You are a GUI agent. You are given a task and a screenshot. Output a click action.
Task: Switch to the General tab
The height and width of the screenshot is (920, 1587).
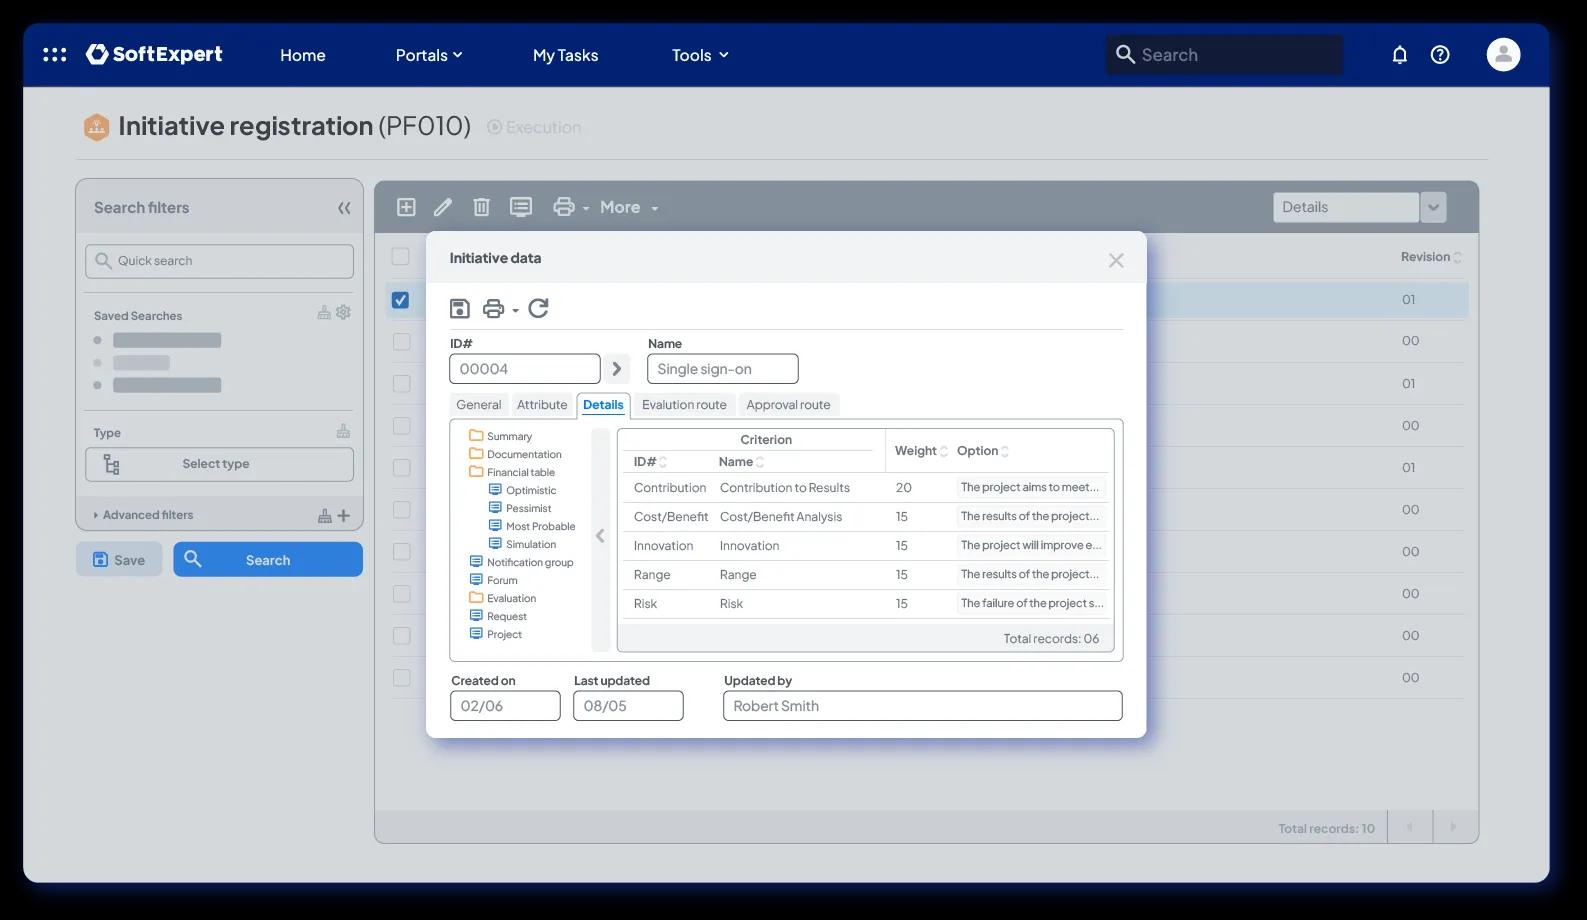tap(478, 405)
